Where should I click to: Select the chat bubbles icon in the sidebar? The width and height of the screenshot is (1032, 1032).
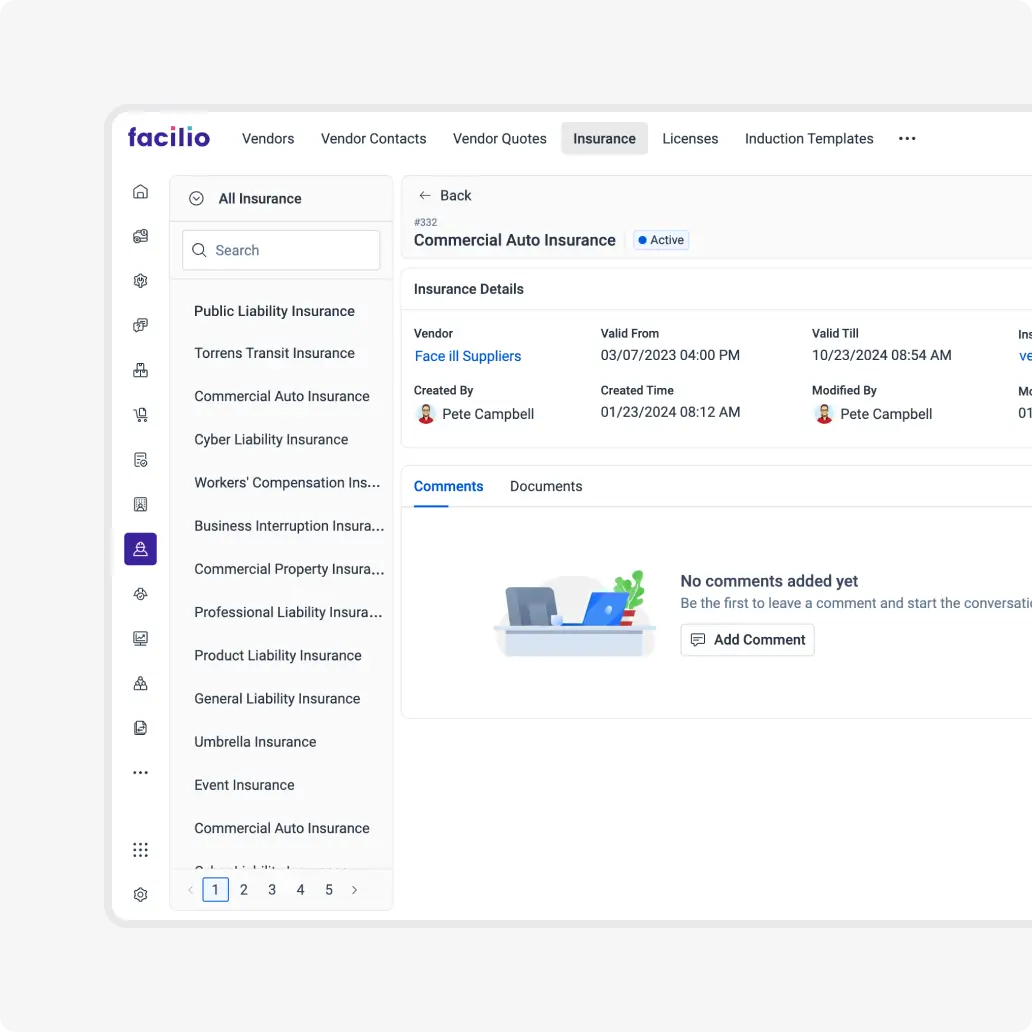(140, 325)
